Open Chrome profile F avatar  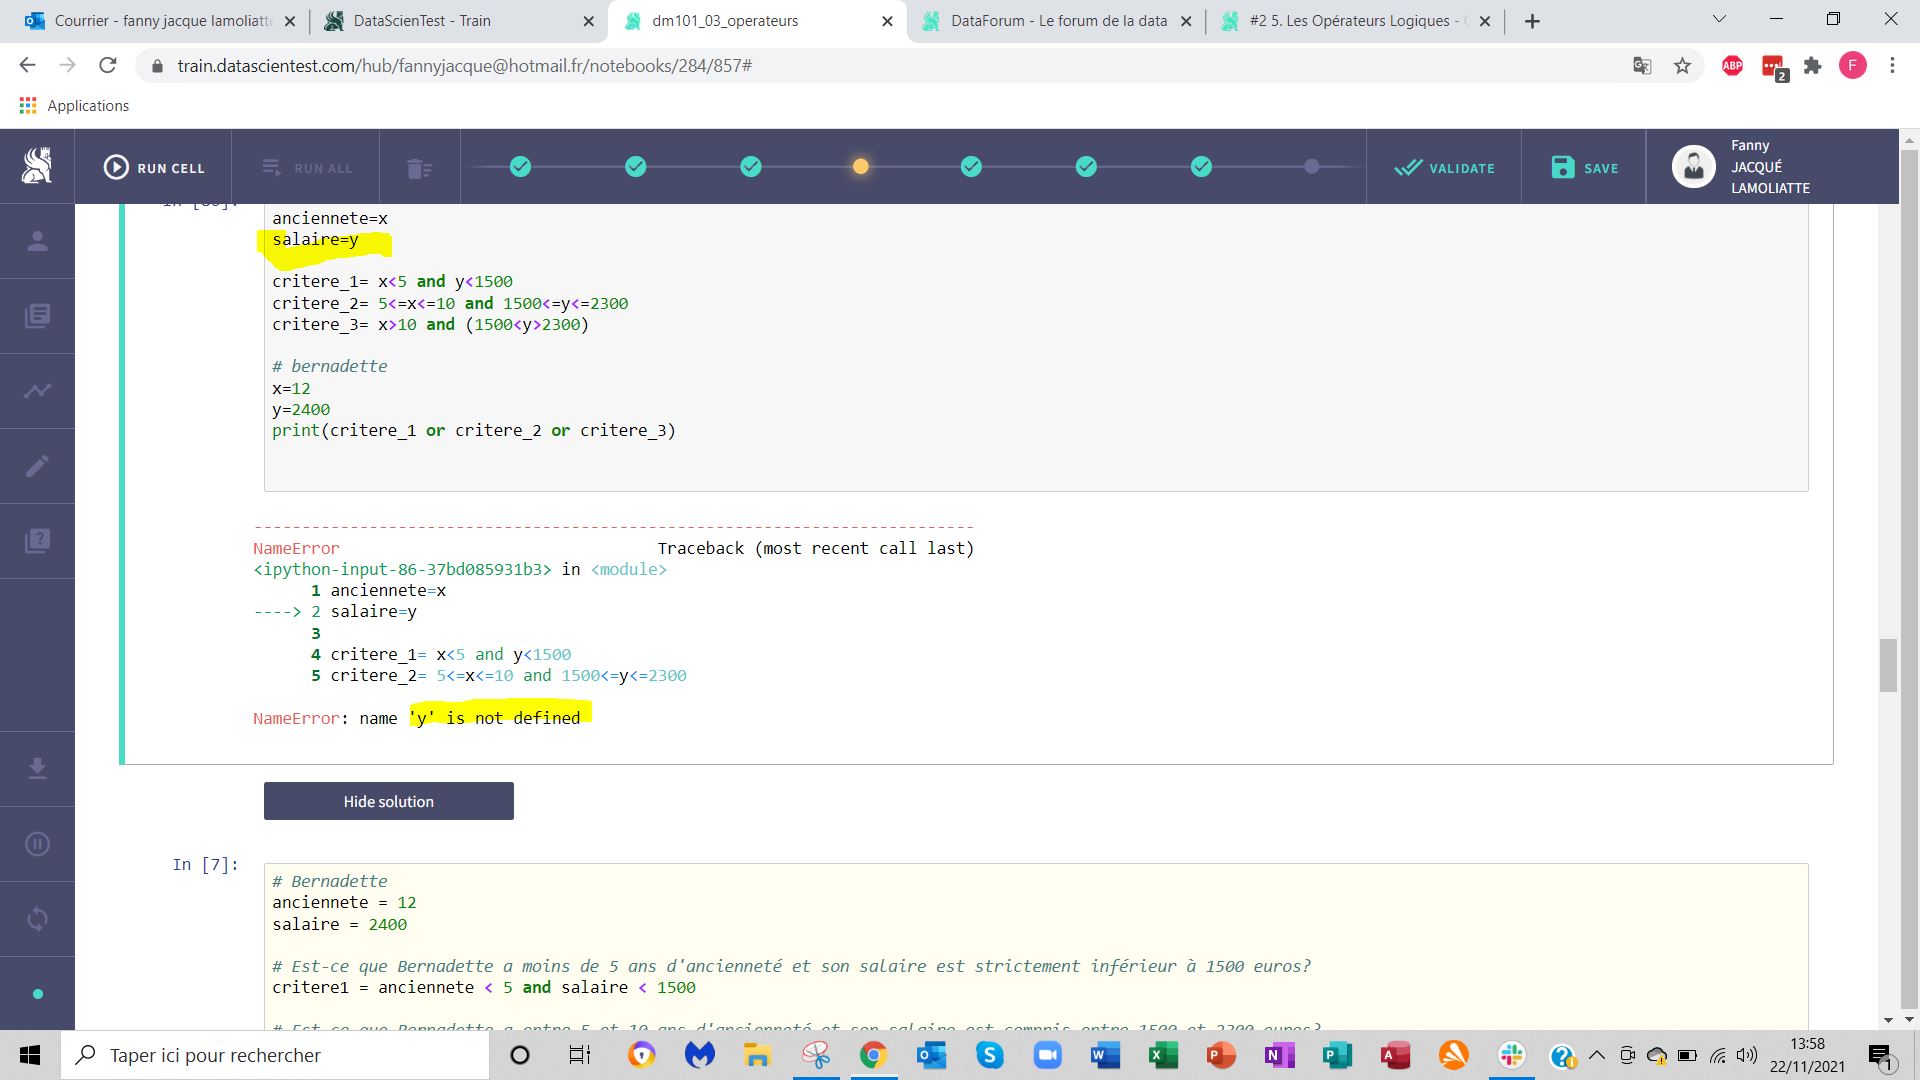(x=1852, y=66)
